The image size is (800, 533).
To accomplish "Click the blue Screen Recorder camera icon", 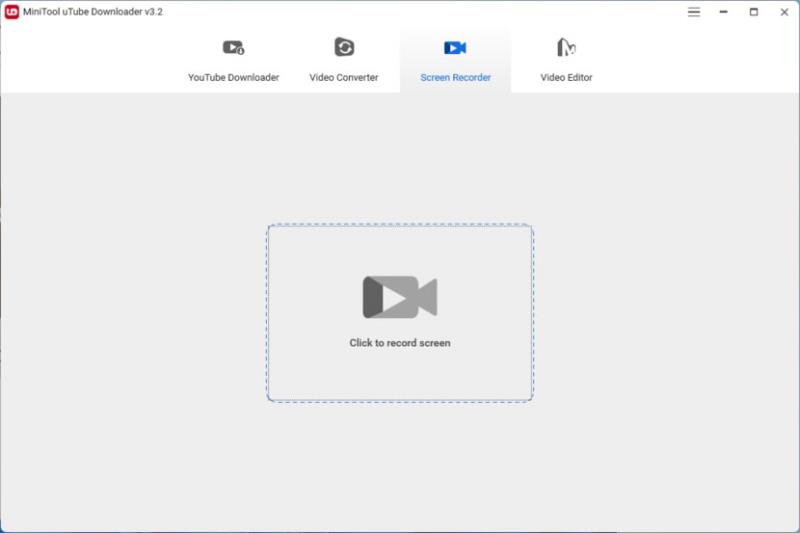I will (455, 48).
